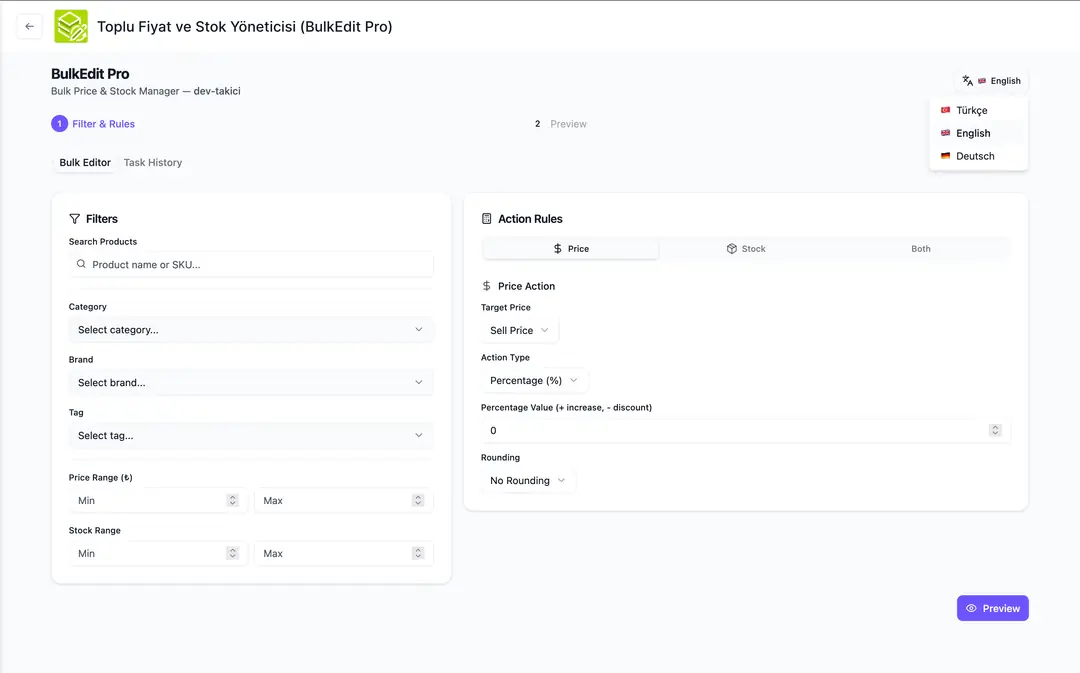Open the Task History tab
The width and height of the screenshot is (1080, 673).
[x=153, y=163]
